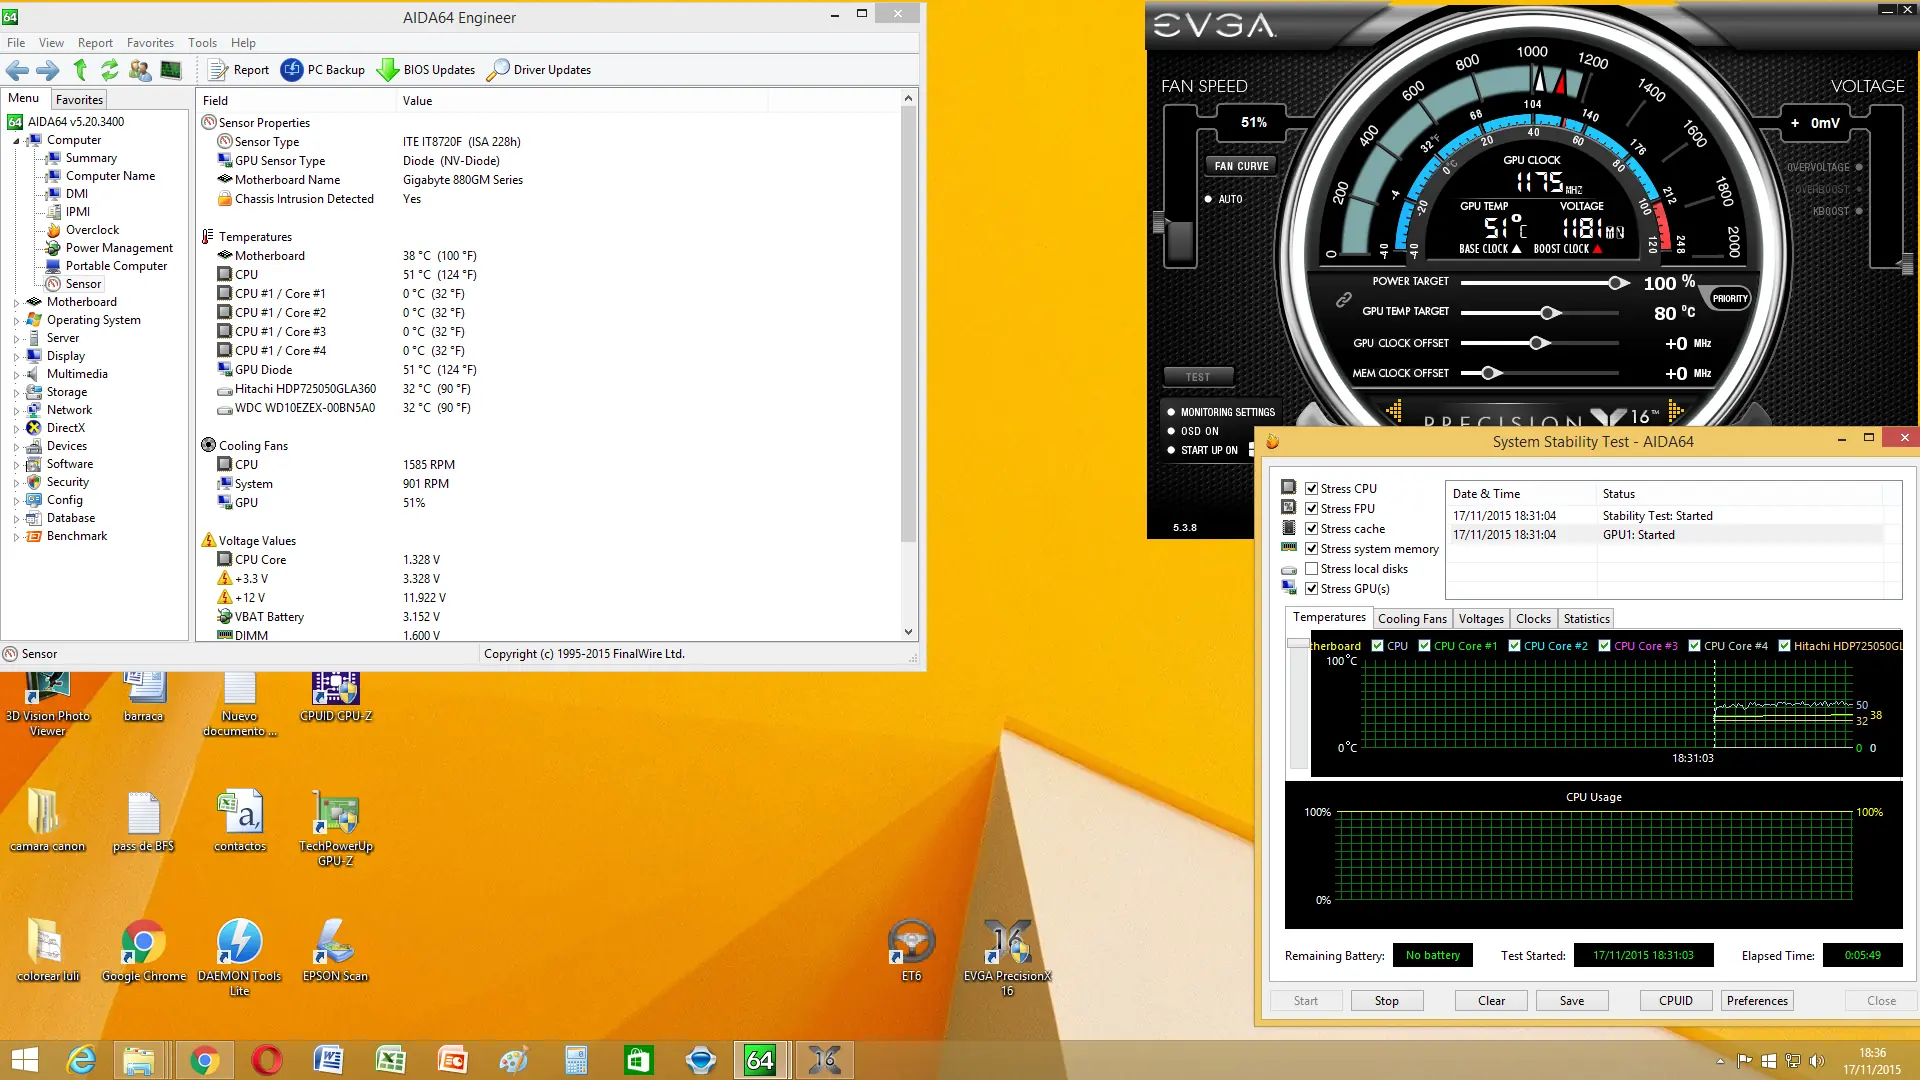The width and height of the screenshot is (1920, 1080).
Task: Open Opera from the taskbar
Action: click(267, 1060)
